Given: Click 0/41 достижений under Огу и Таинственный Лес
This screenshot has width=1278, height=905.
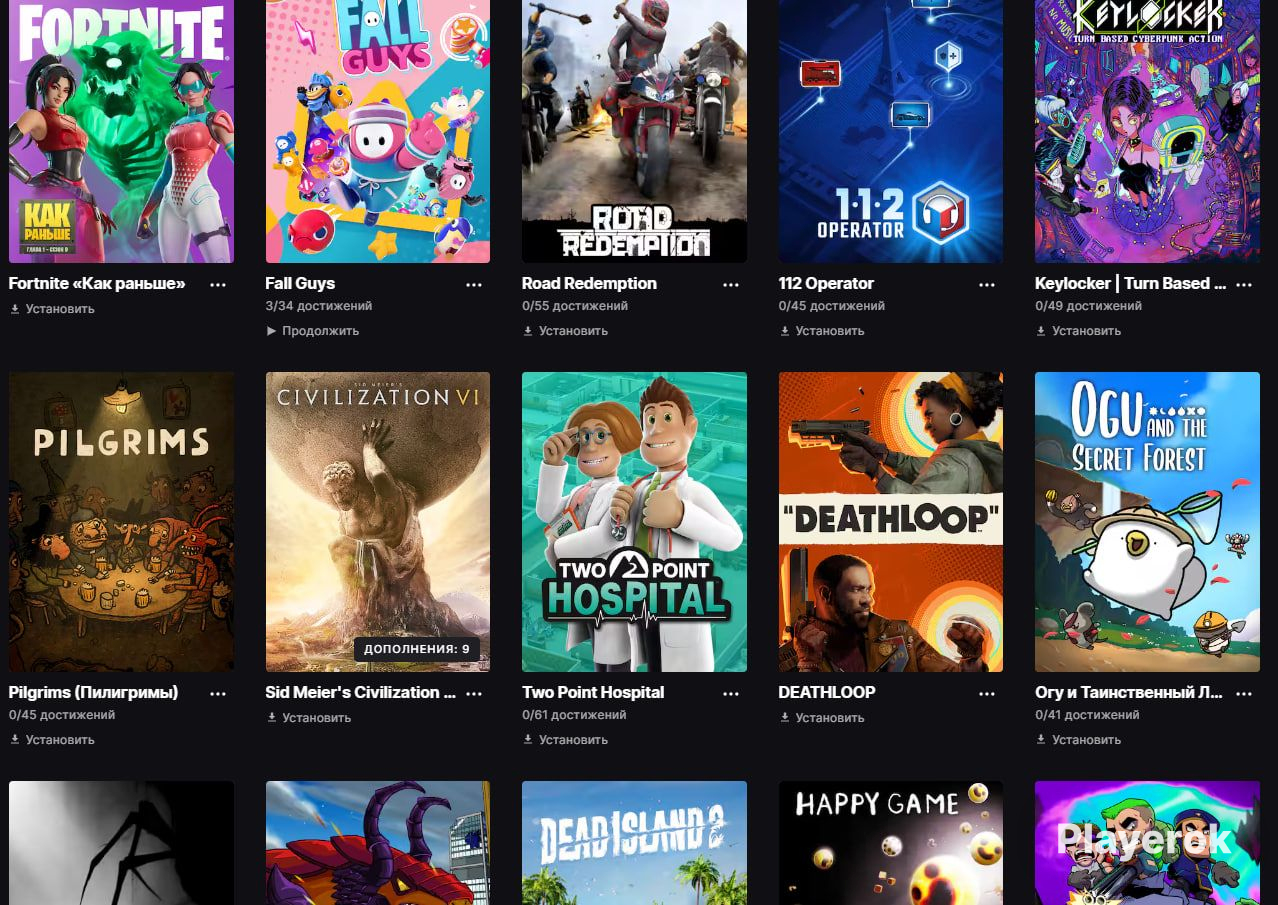Looking at the screenshot, I should 1087,715.
